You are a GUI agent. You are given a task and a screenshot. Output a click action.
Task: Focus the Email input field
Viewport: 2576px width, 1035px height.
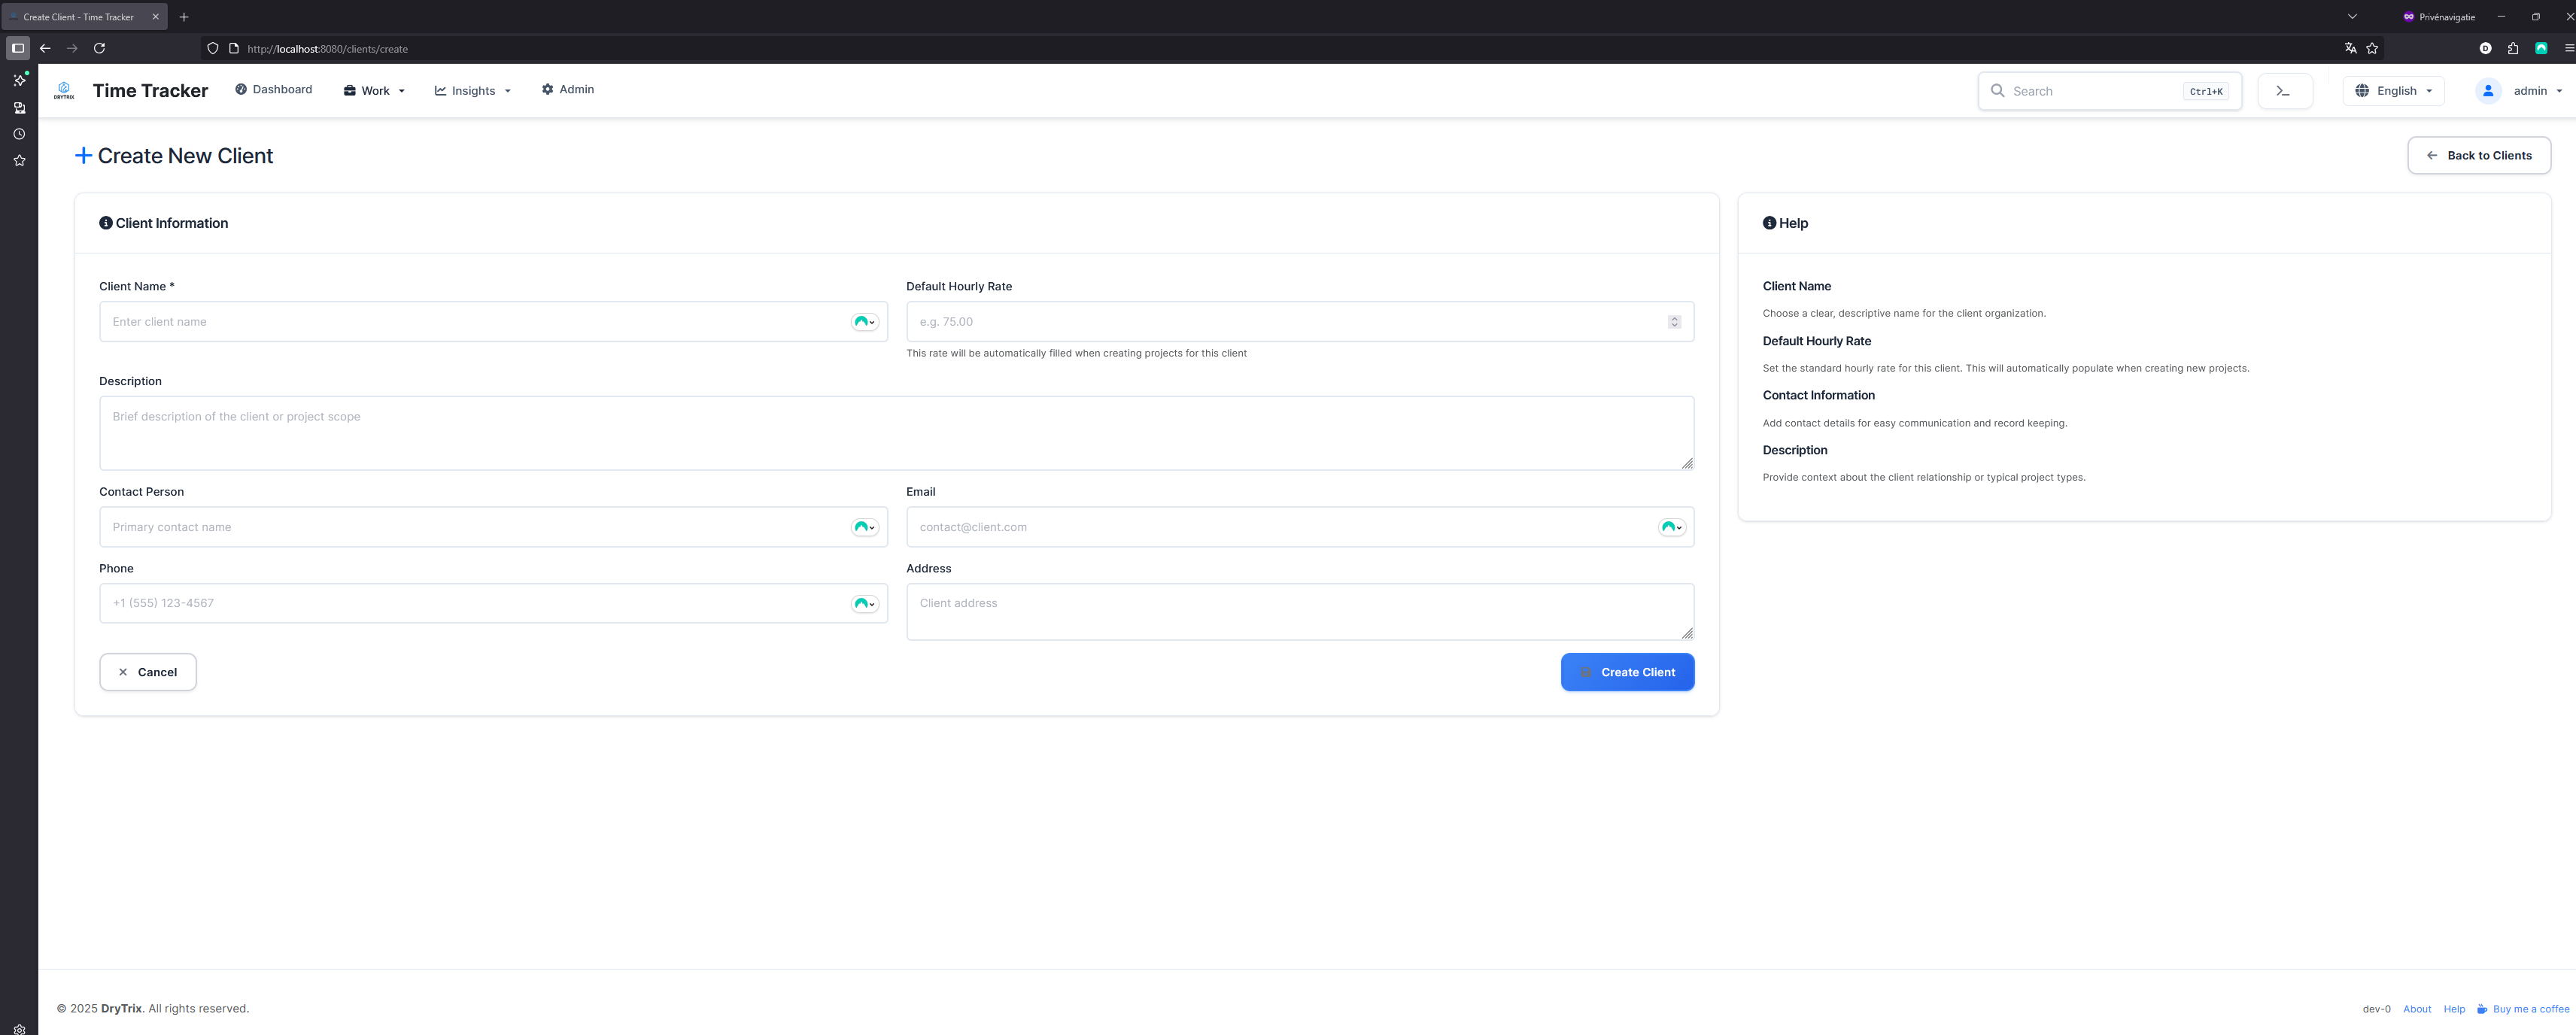pyautogui.click(x=1200, y=526)
